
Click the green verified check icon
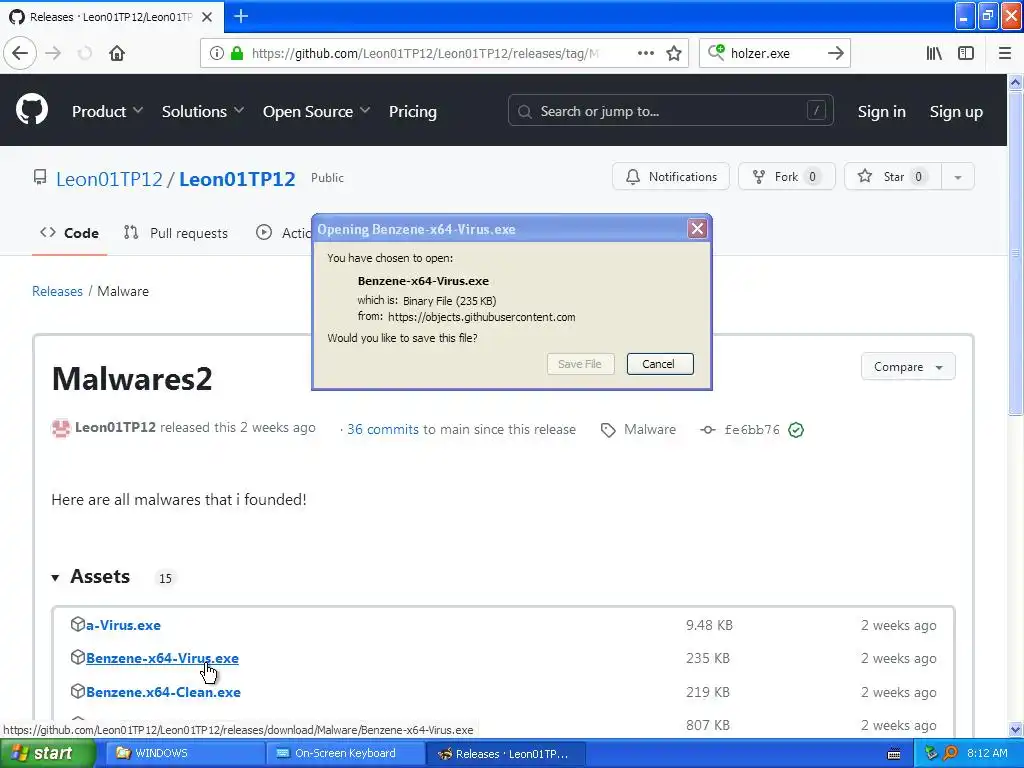[795, 430]
